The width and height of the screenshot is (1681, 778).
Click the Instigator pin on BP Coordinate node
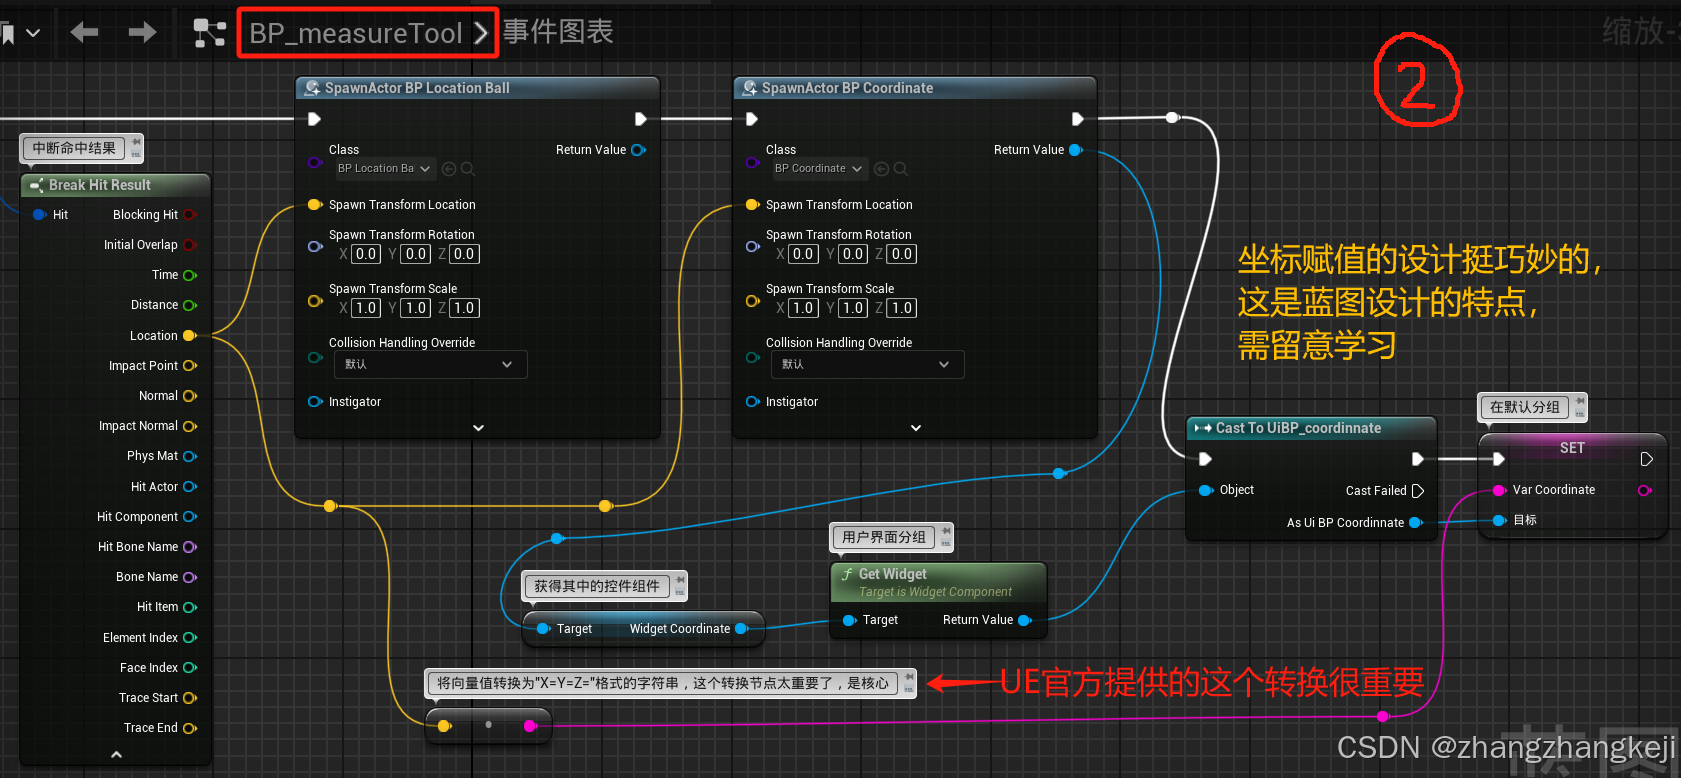click(752, 402)
